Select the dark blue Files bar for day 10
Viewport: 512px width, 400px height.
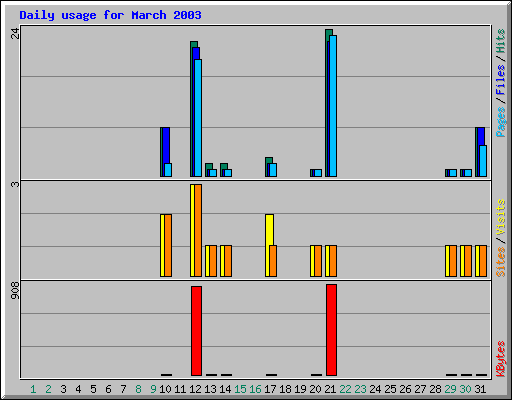click(166, 145)
